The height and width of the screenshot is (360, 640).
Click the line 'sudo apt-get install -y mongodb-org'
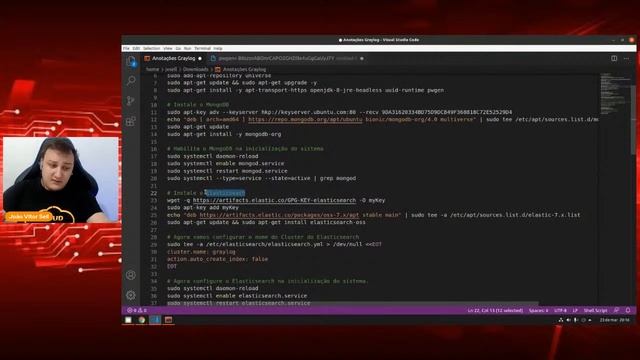pyautogui.click(x=224, y=134)
